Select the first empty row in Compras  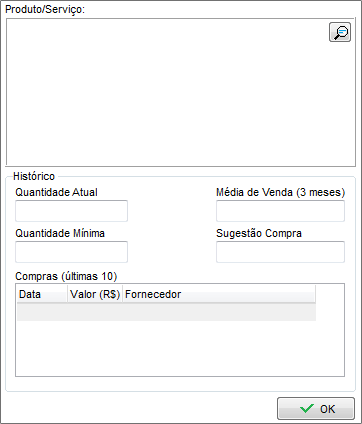(x=166, y=312)
